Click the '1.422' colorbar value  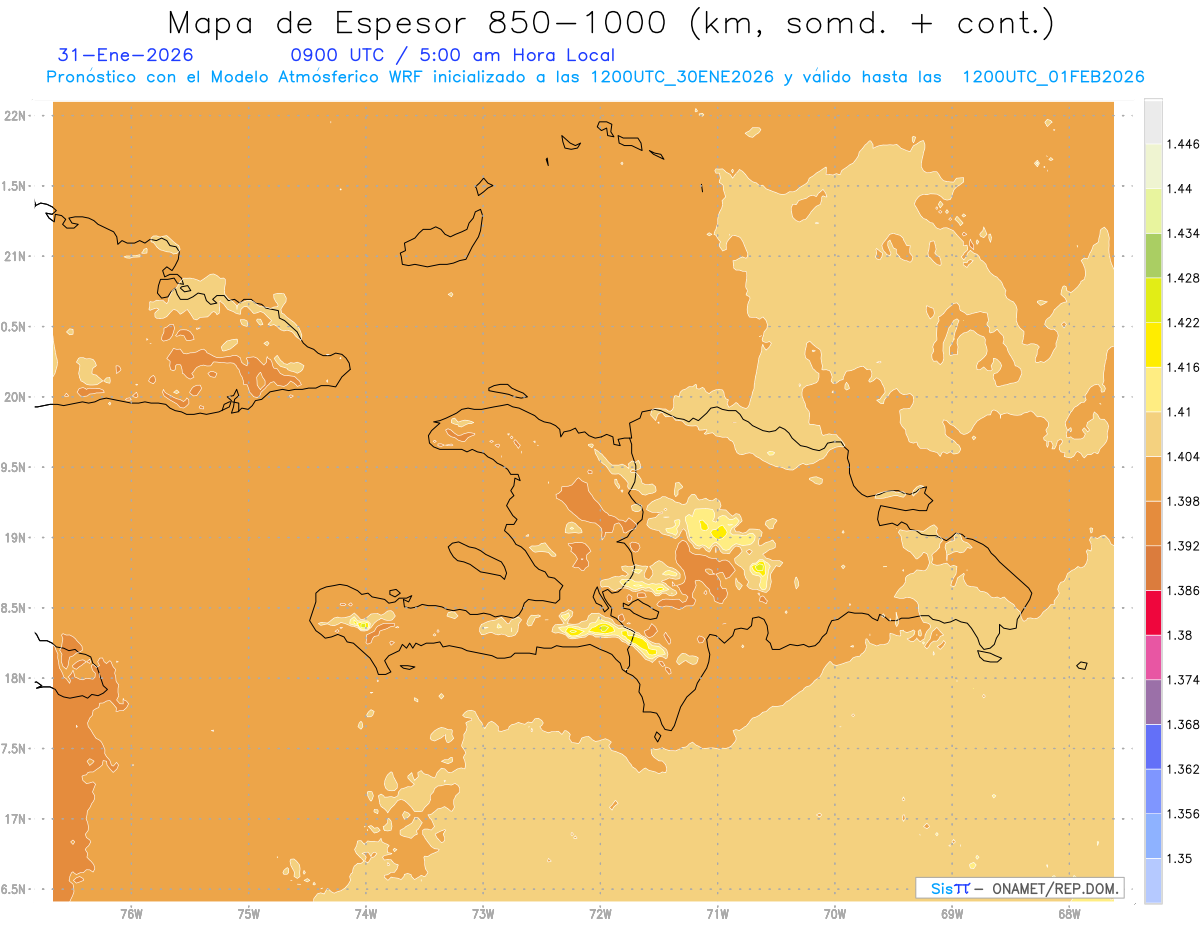(x=1183, y=323)
